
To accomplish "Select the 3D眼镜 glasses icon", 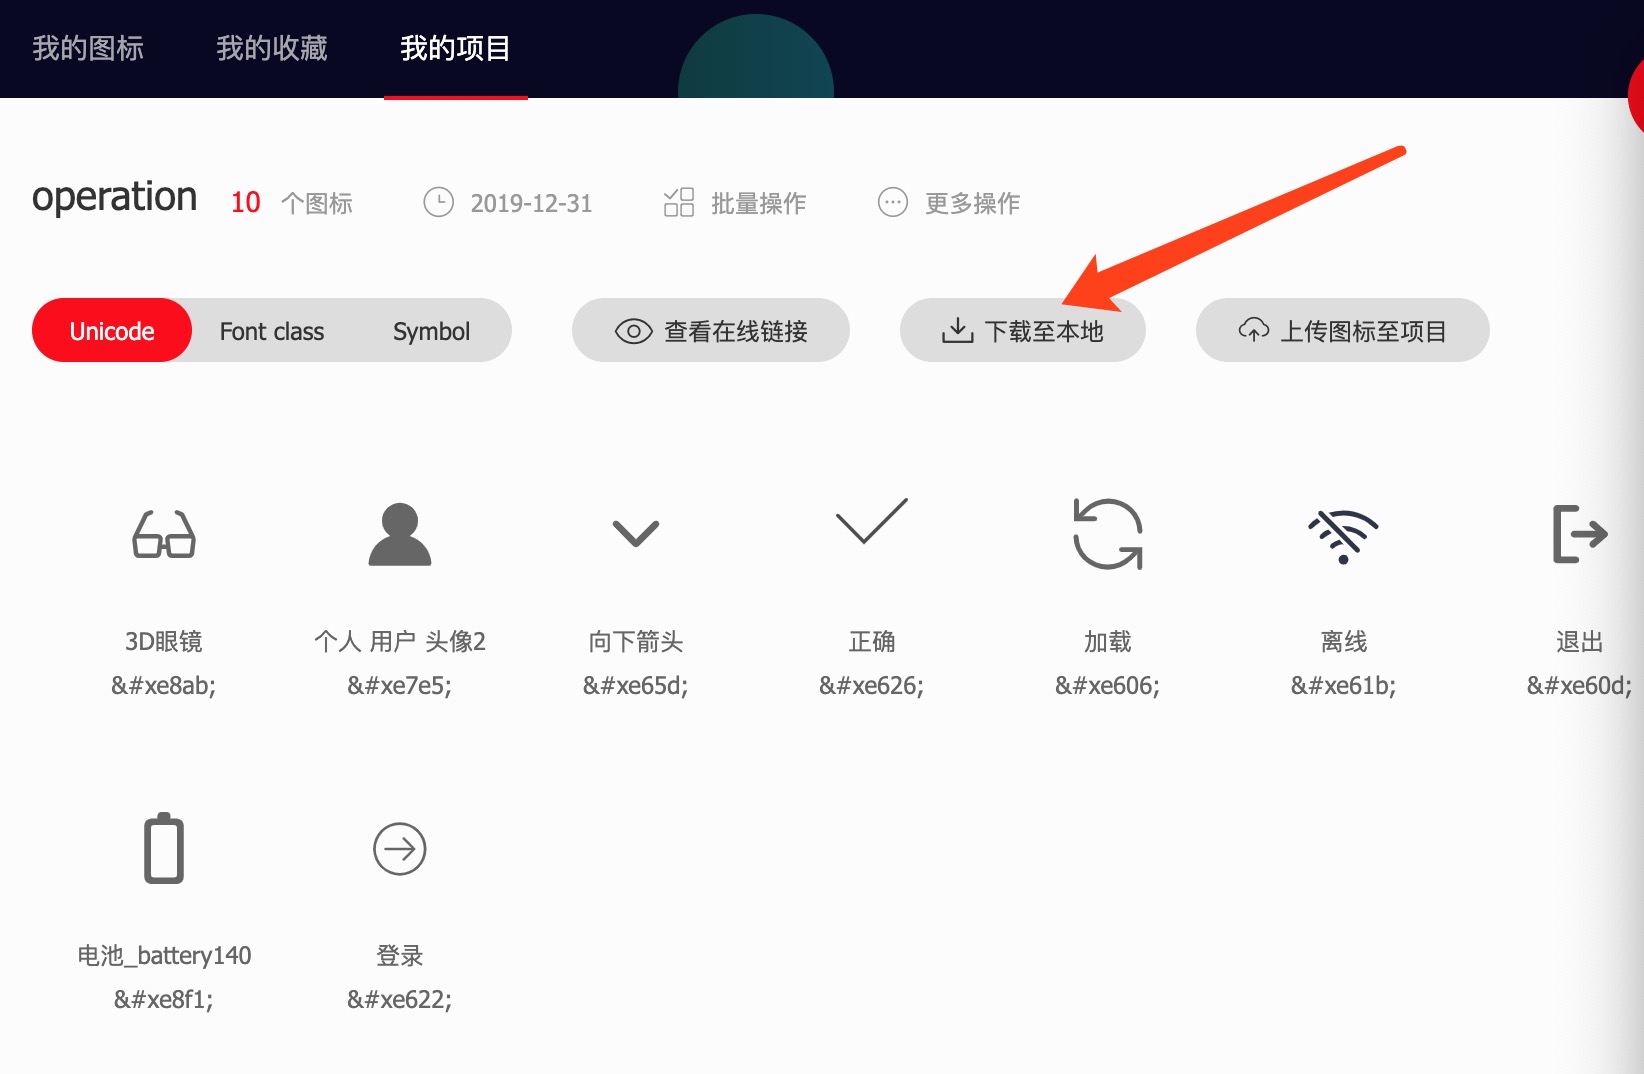I will click(163, 535).
